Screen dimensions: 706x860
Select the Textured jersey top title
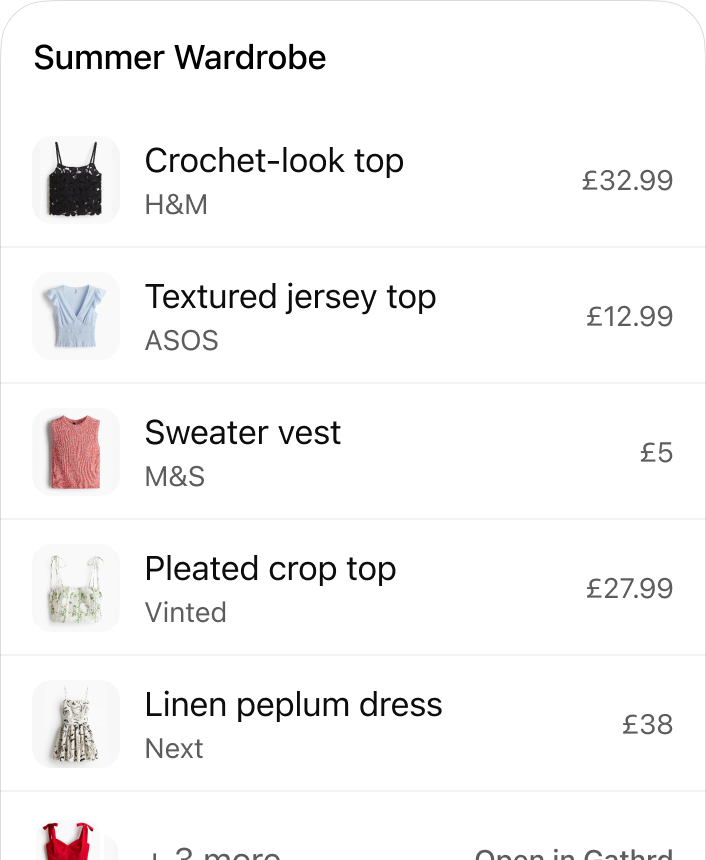pyautogui.click(x=290, y=297)
